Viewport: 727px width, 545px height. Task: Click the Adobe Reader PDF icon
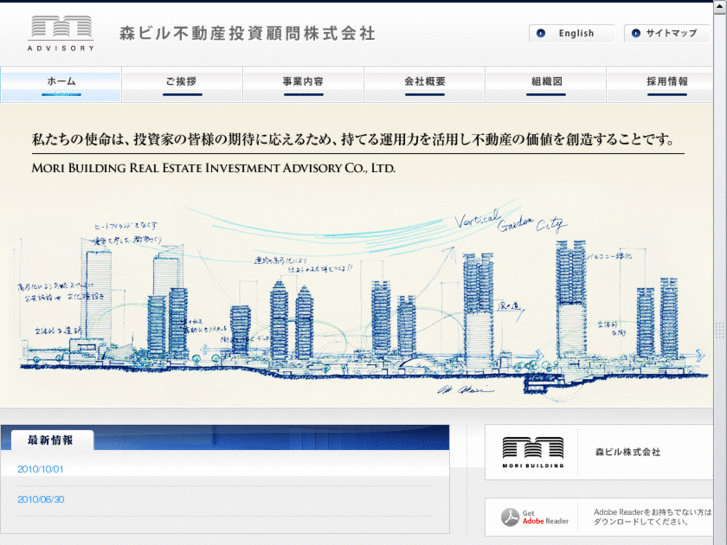pos(510,517)
